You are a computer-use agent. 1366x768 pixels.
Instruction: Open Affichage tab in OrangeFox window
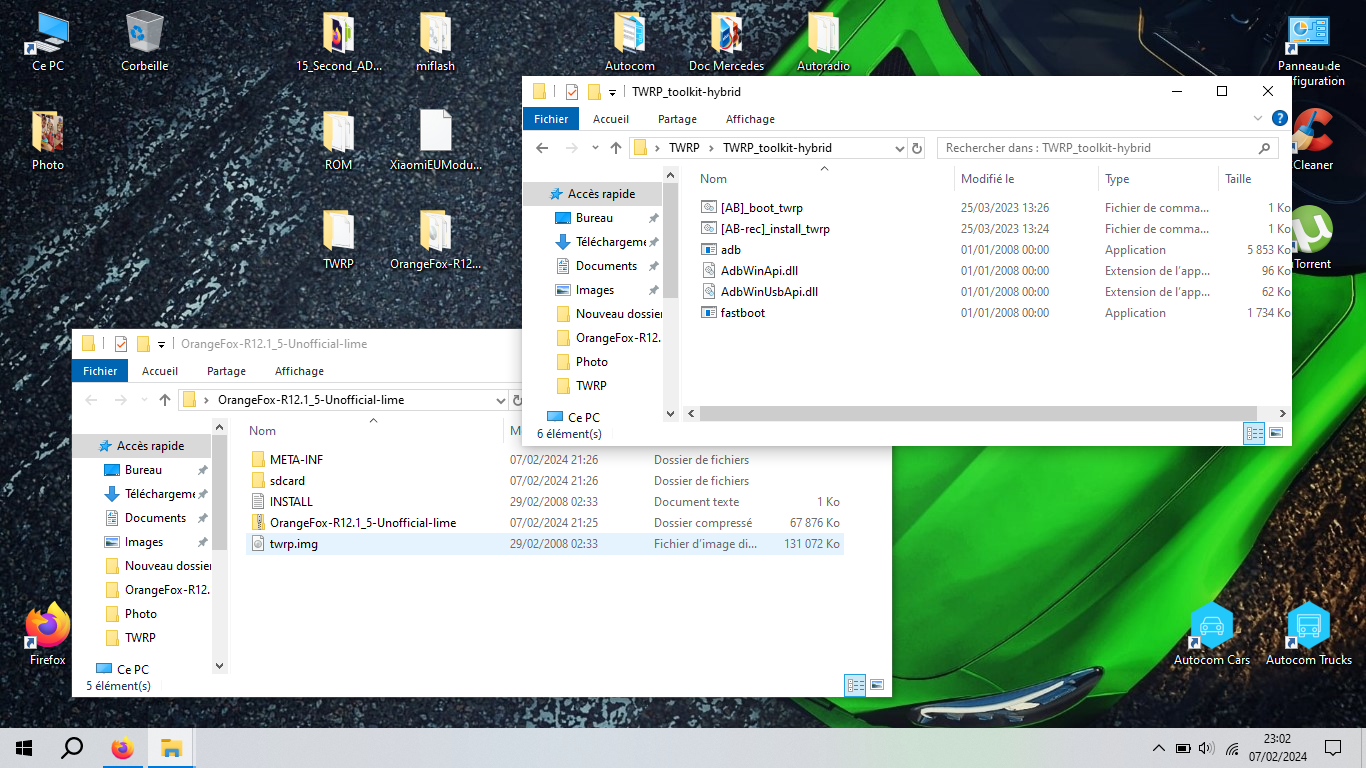(x=299, y=371)
